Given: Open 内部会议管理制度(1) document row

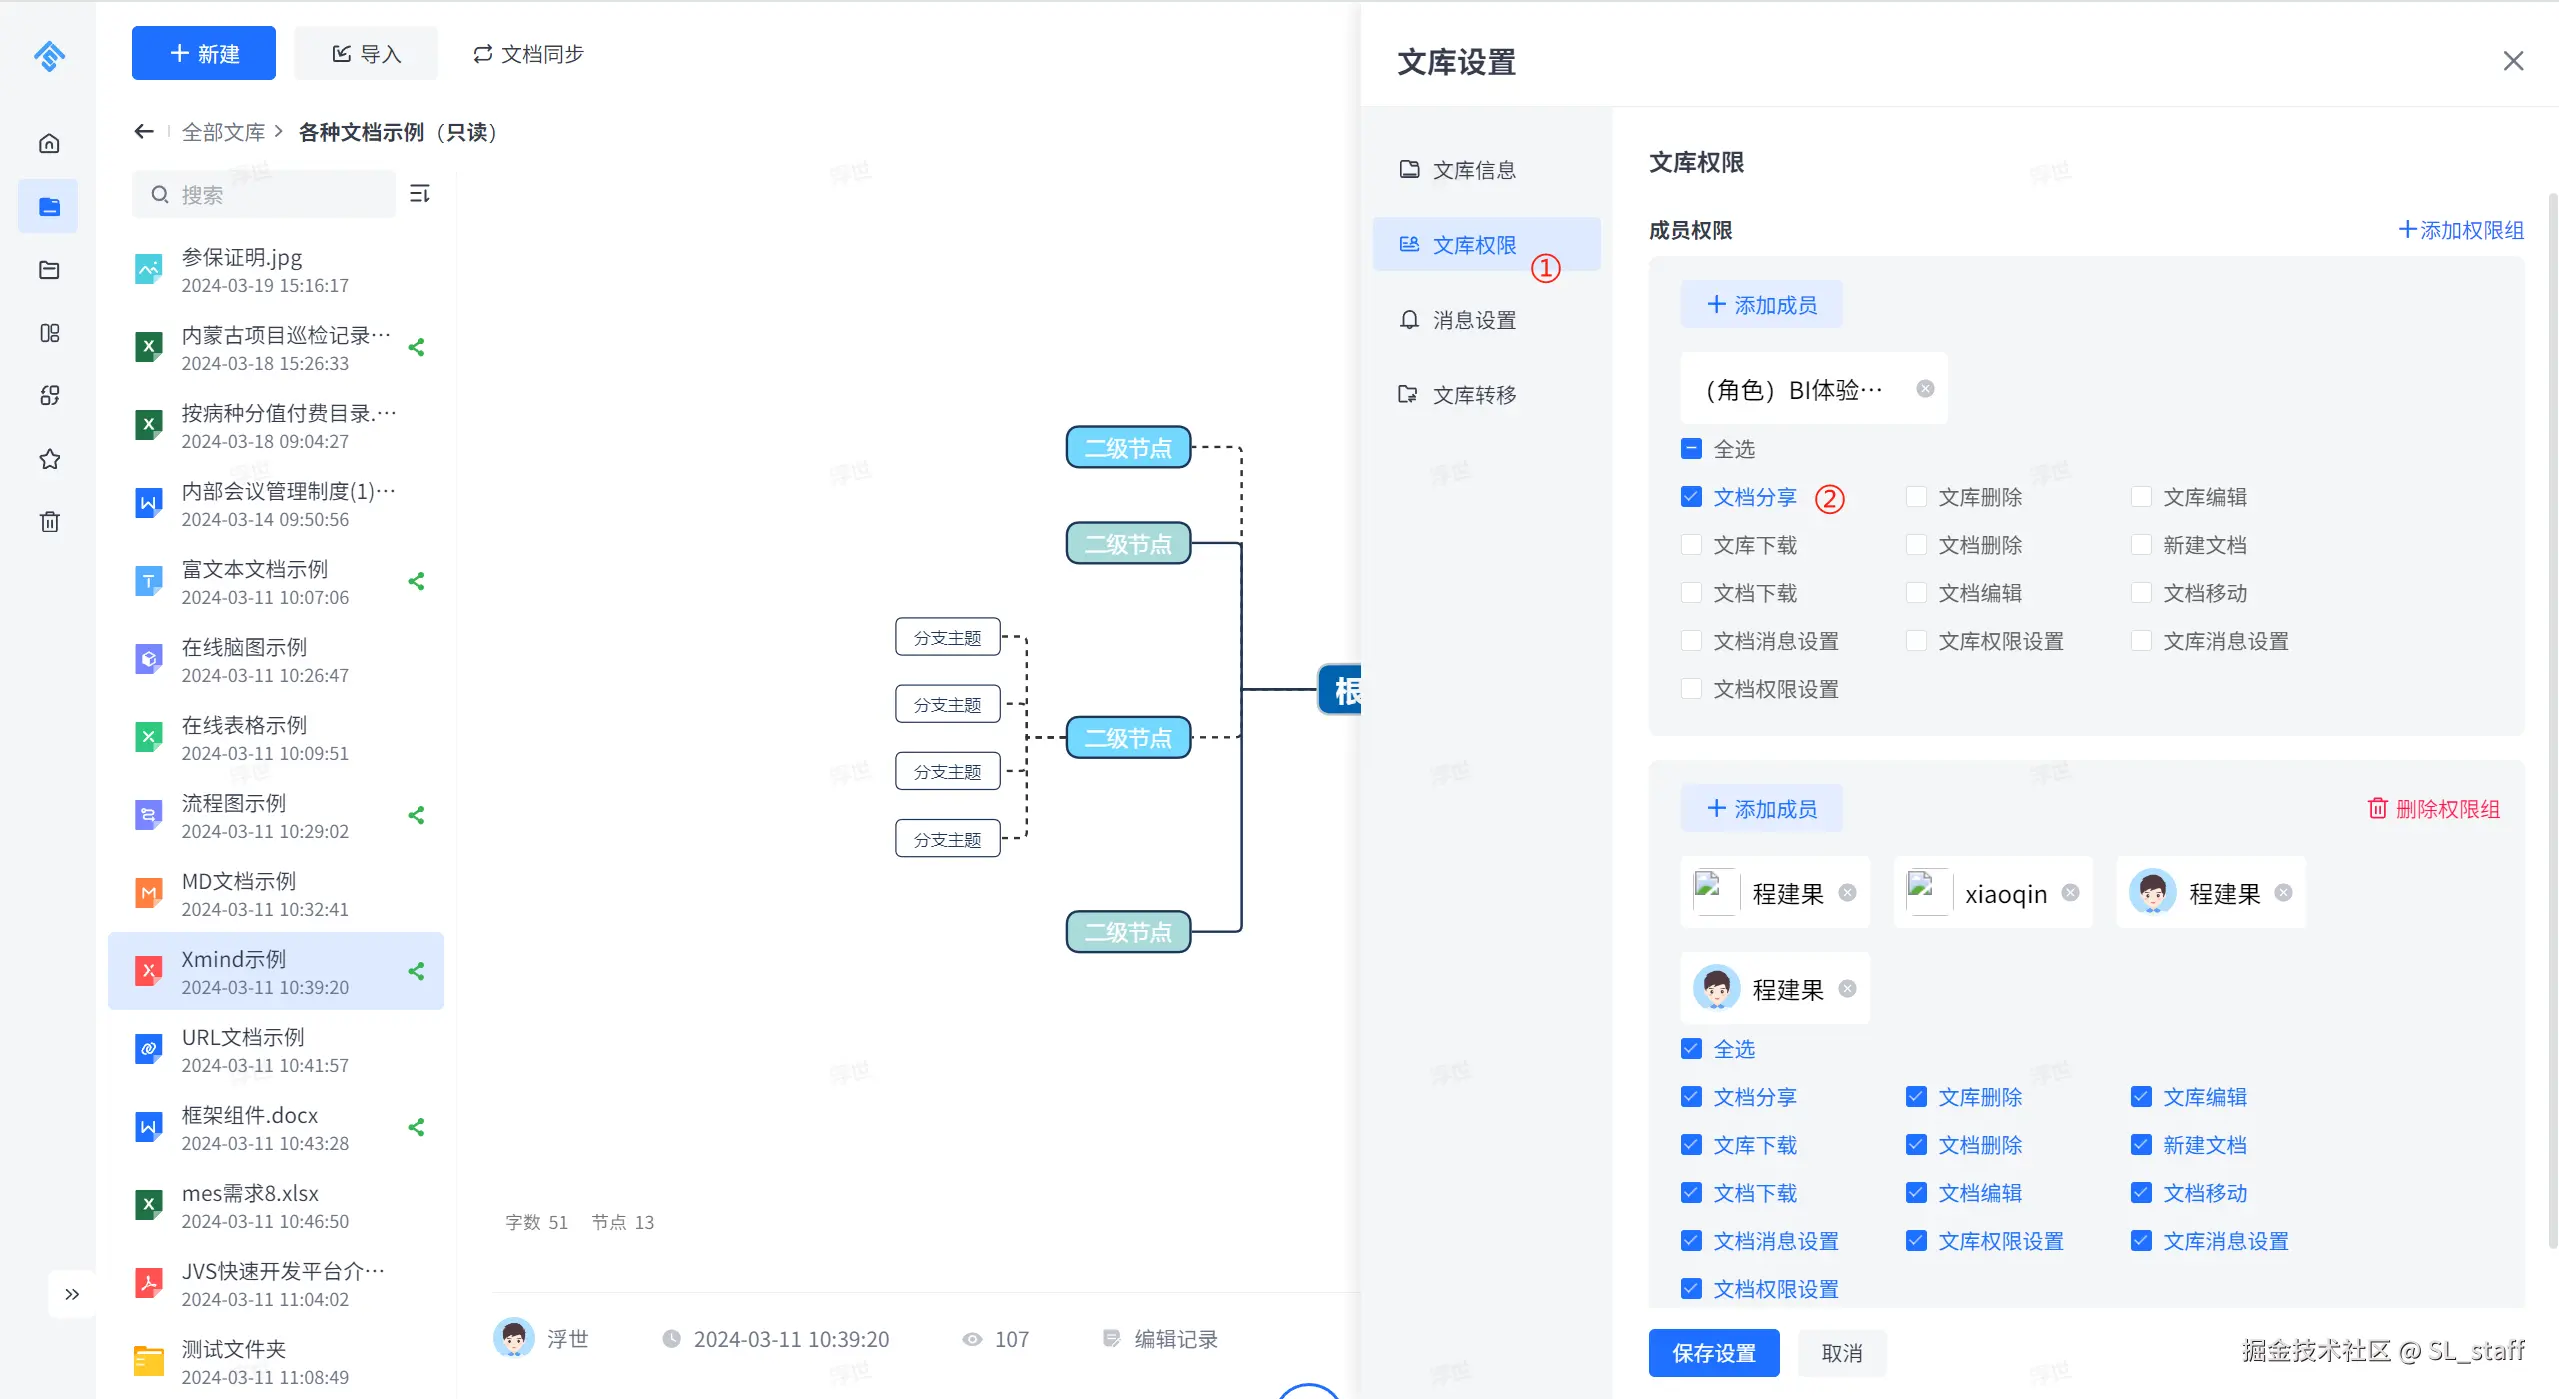Looking at the screenshot, I should [x=276, y=503].
